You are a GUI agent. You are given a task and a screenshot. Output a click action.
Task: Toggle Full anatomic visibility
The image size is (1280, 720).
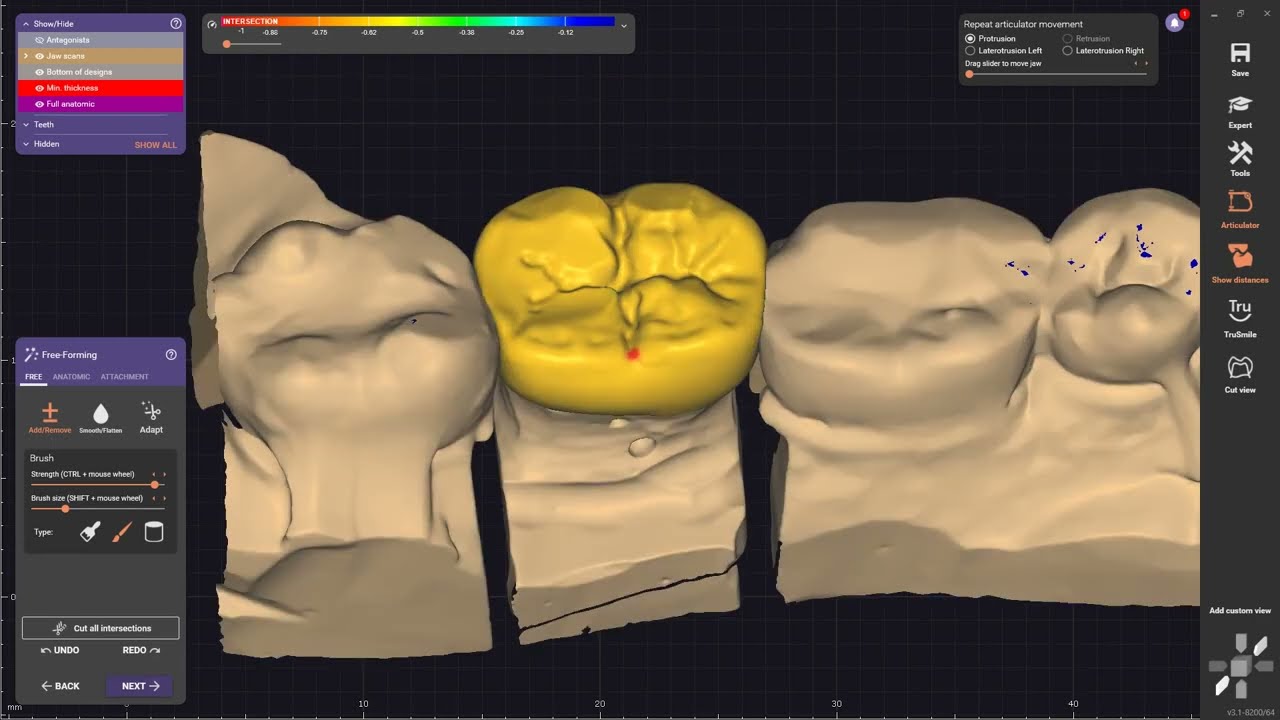tap(39, 104)
